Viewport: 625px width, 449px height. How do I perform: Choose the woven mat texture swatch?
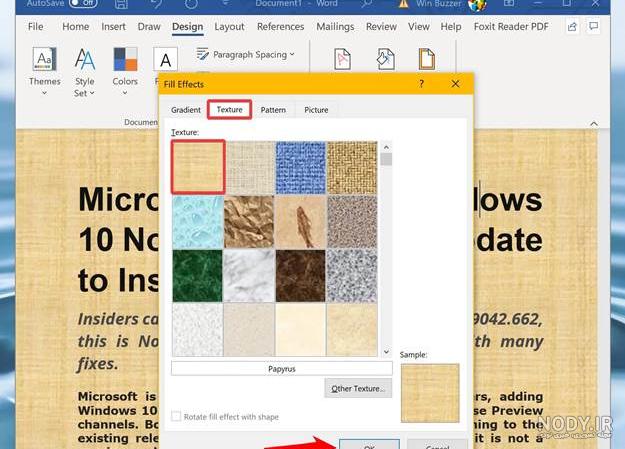click(x=352, y=167)
